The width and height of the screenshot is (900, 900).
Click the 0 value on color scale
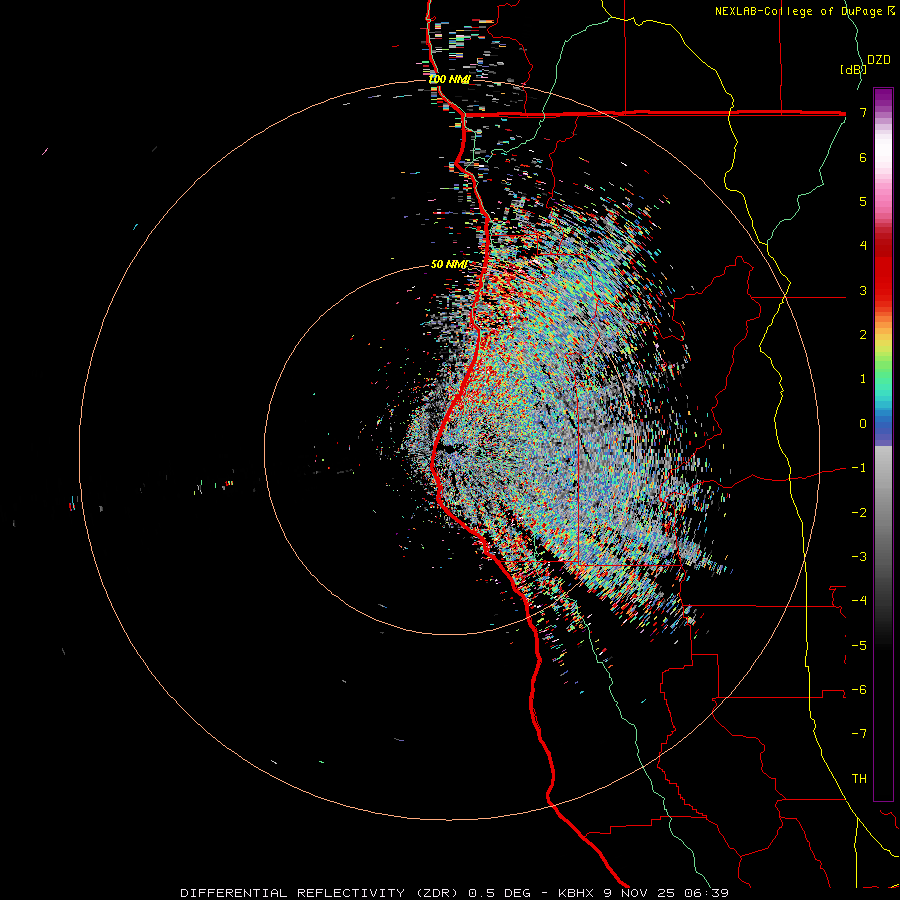click(863, 424)
